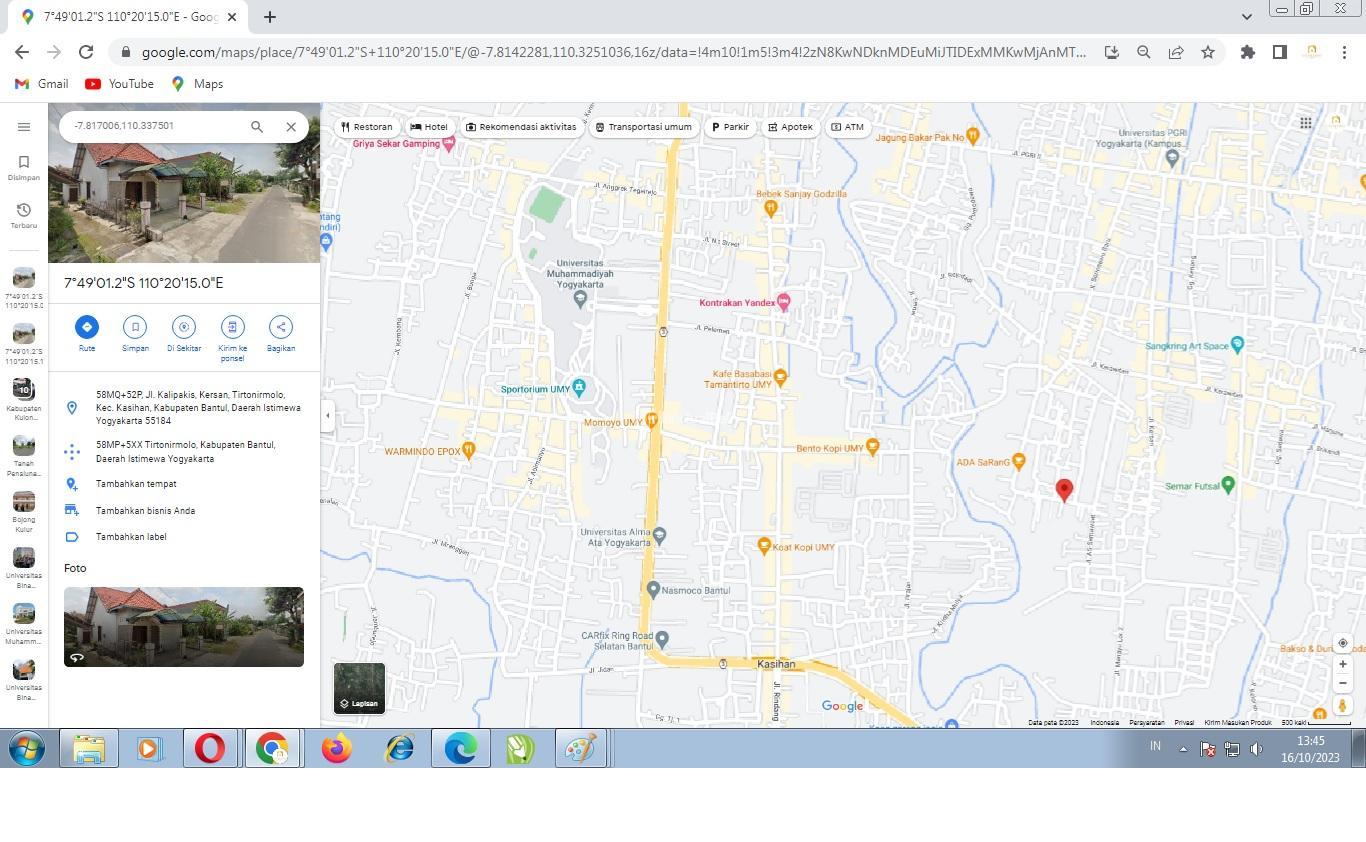Image resolution: width=1366 pixels, height=842 pixels.
Task: Open the Lapisan layers tile
Action: 359,688
